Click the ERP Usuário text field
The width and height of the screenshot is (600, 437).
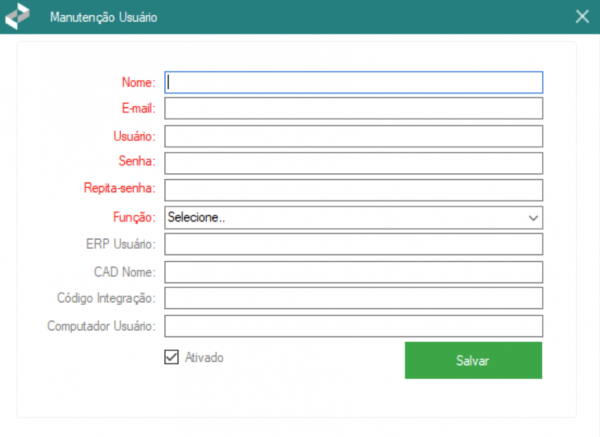point(354,244)
